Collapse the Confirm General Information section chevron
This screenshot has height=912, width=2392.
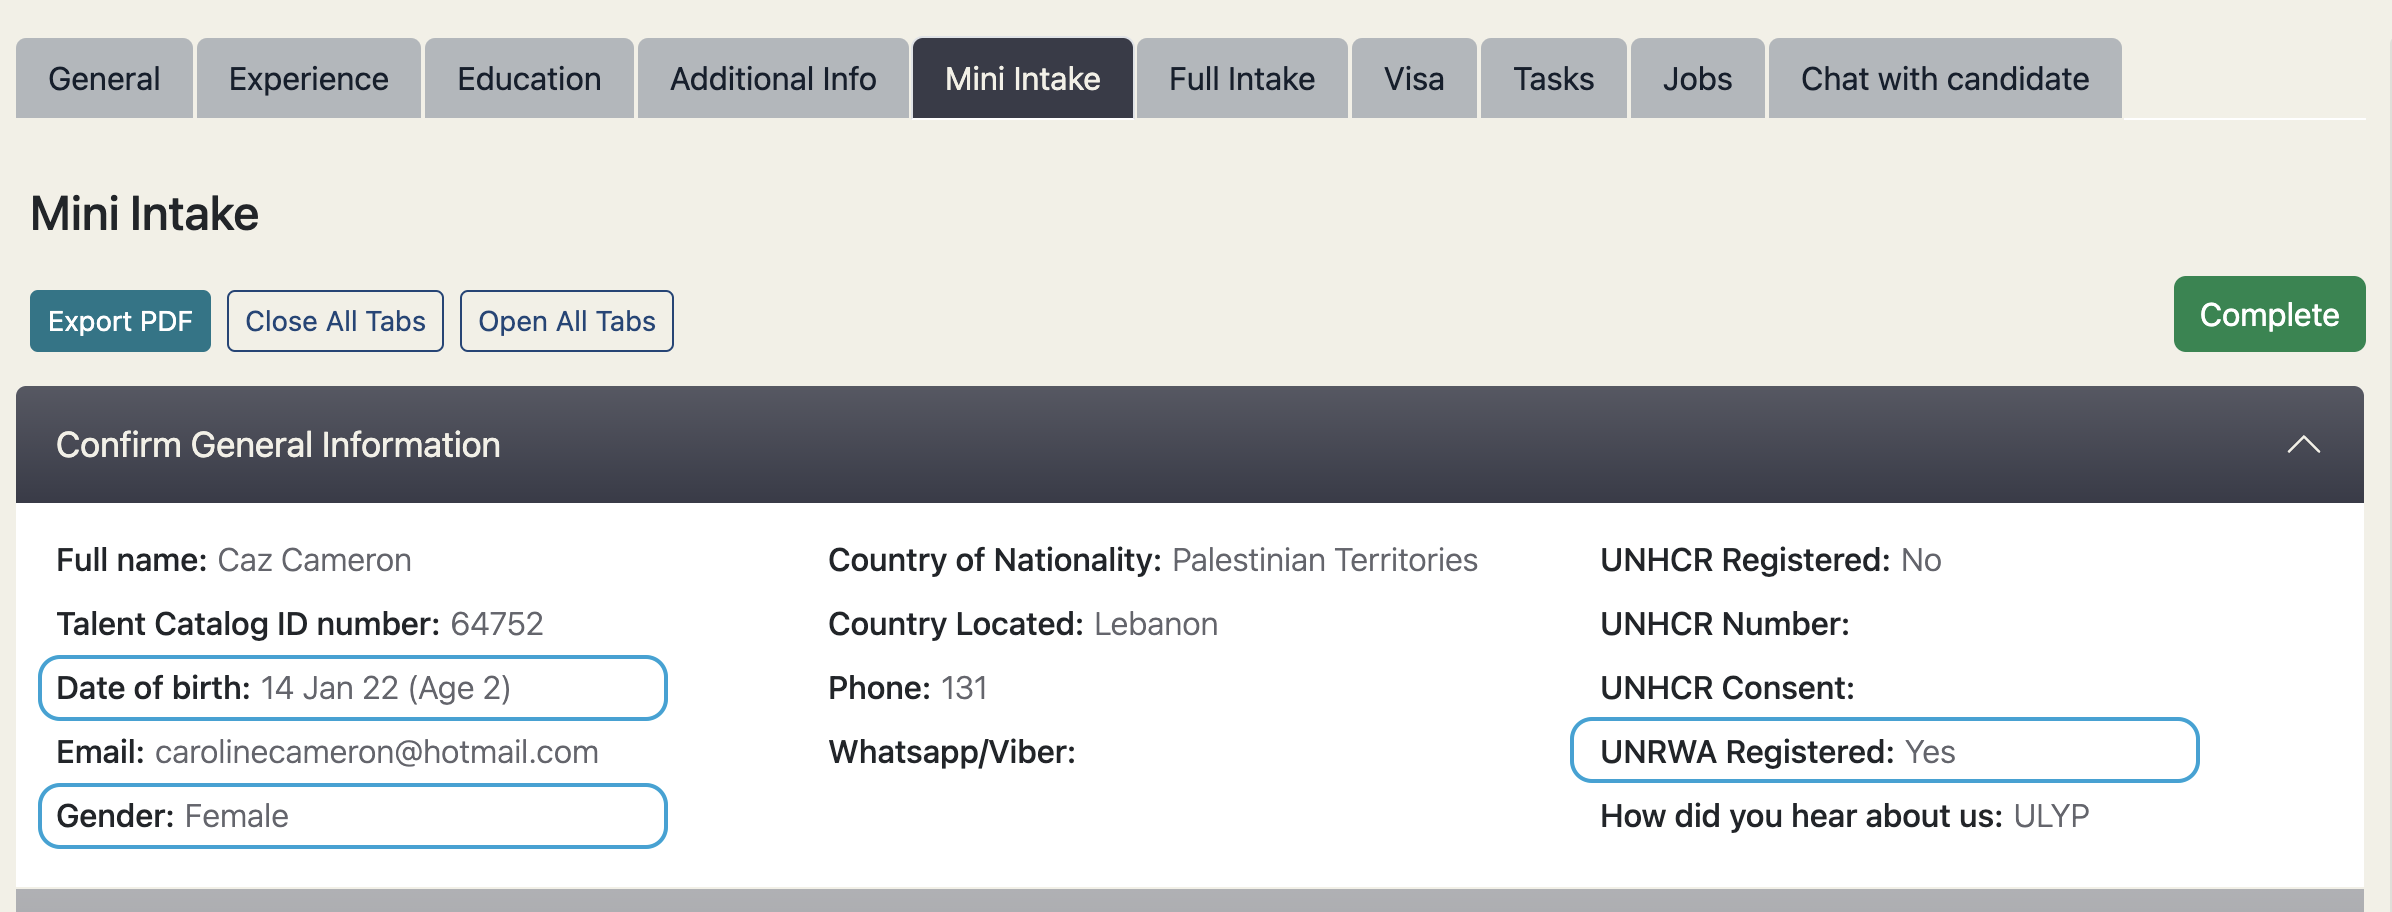point(2303,445)
